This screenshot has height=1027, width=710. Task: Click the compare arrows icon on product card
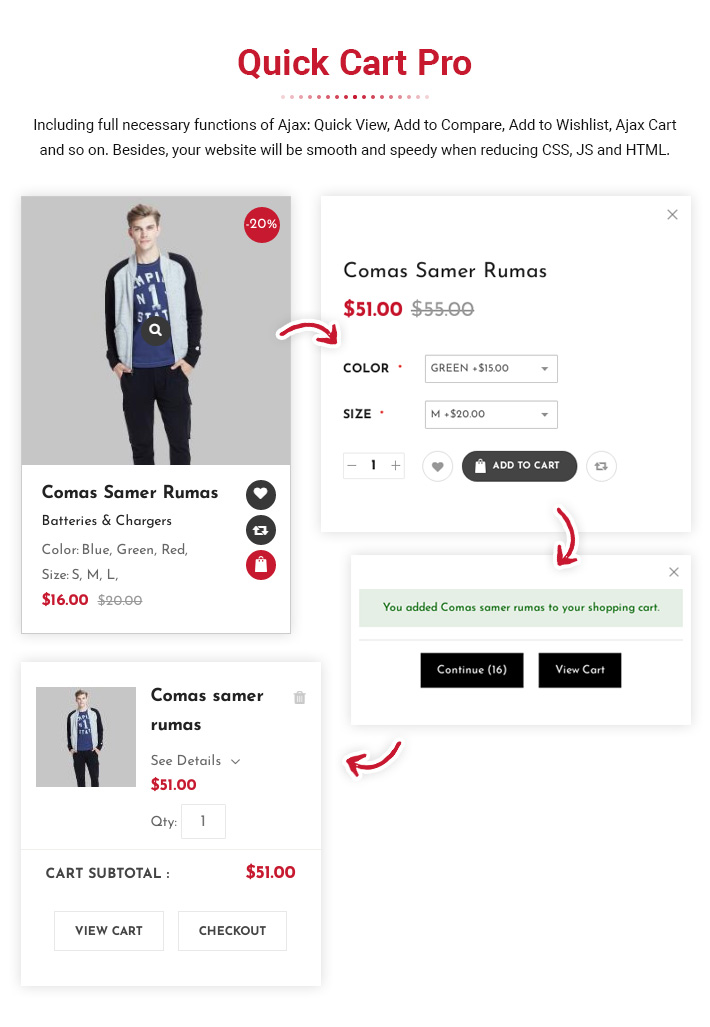(261, 530)
